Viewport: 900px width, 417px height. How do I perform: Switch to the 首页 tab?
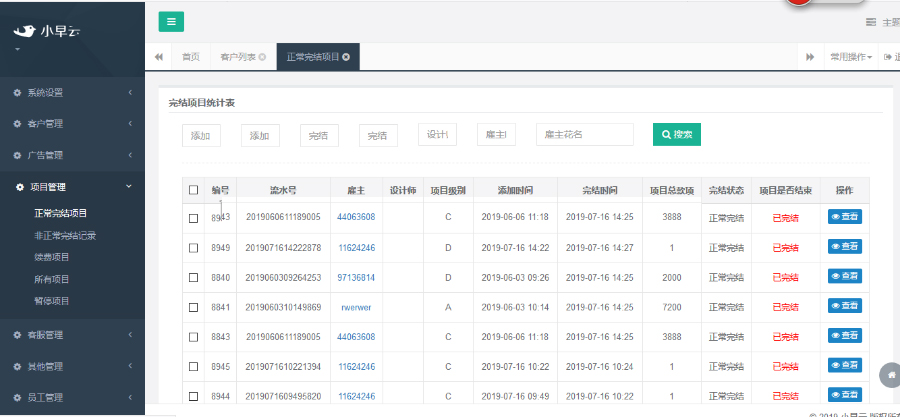click(190, 57)
